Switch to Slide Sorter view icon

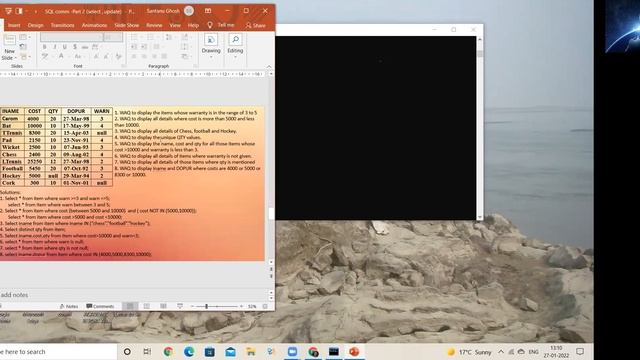coord(147,306)
